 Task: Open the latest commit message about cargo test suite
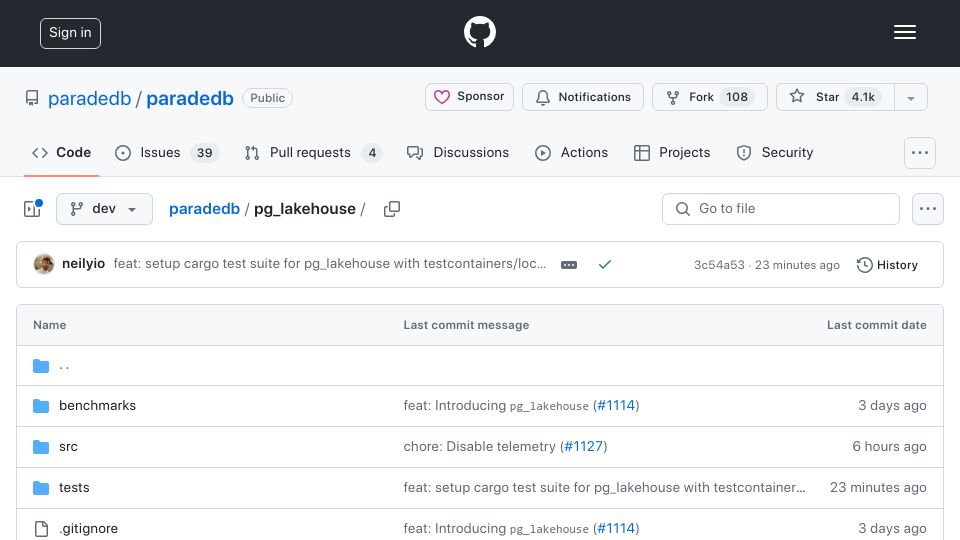point(329,264)
